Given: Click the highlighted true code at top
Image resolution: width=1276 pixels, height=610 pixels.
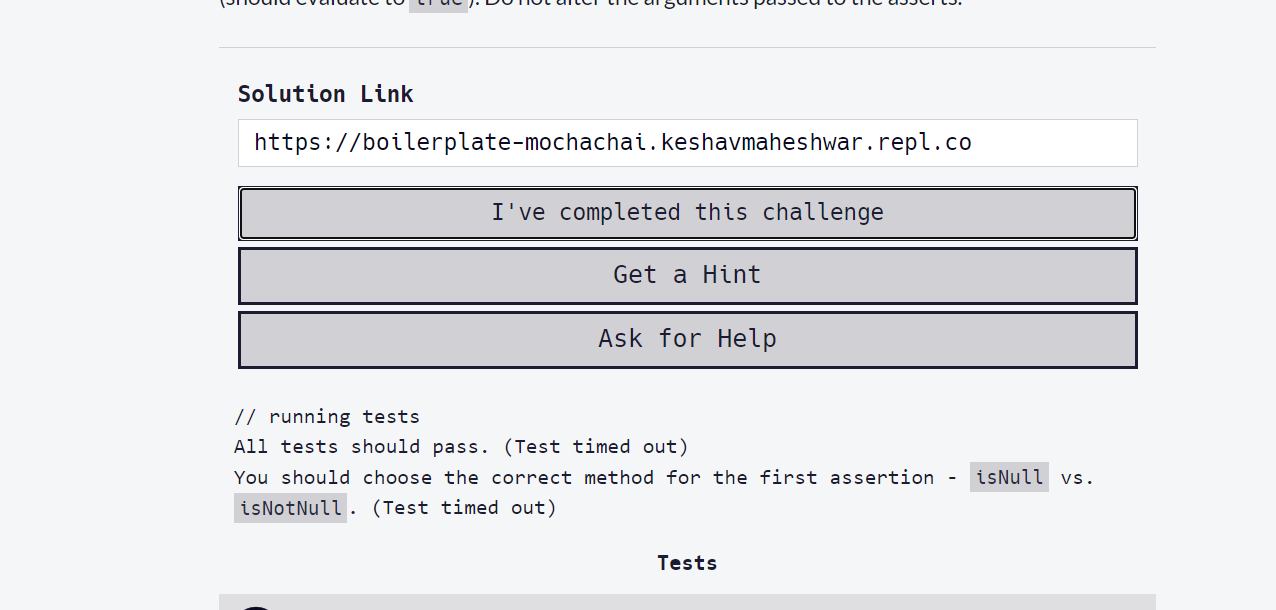Looking at the screenshot, I should (x=438, y=4).
